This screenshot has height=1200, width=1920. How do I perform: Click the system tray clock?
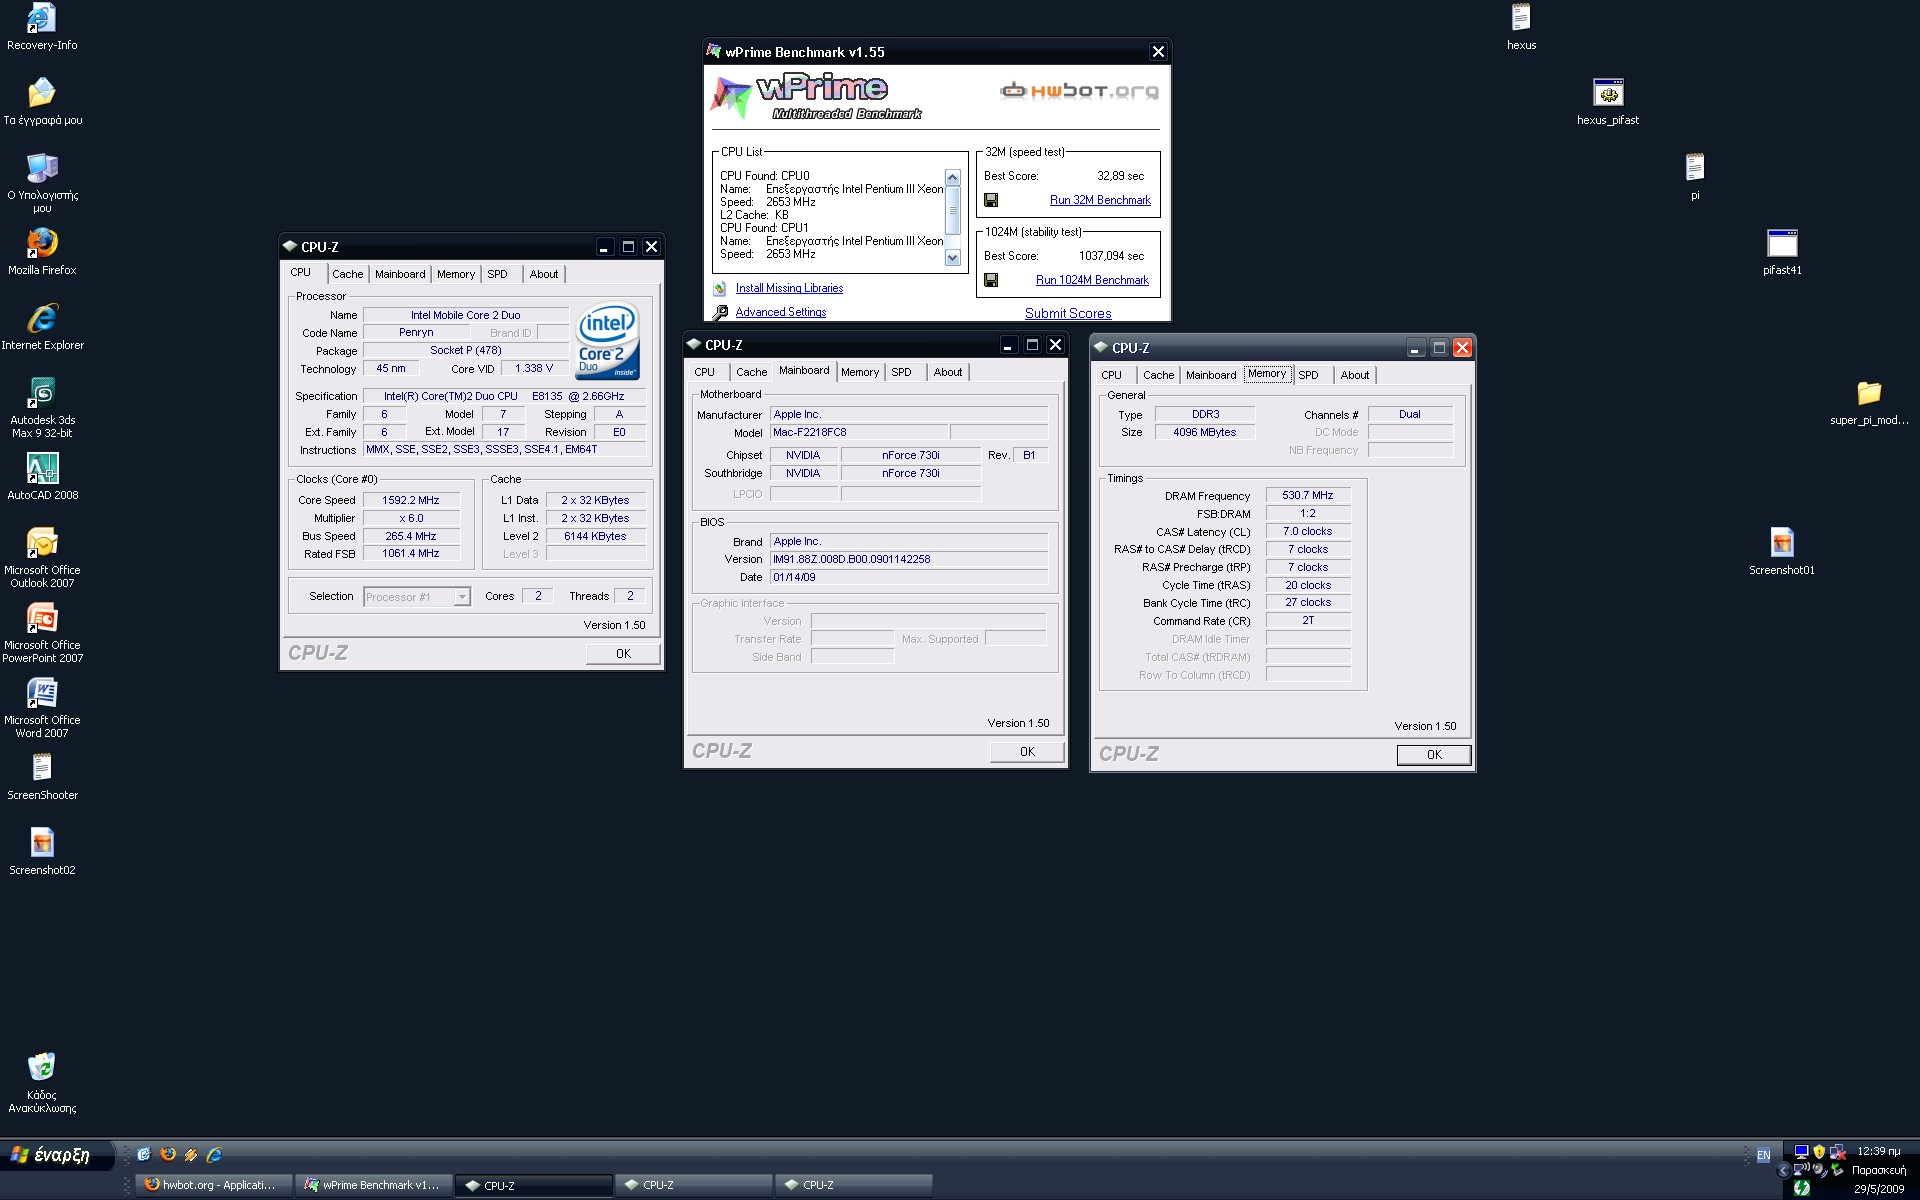coord(1878,1151)
